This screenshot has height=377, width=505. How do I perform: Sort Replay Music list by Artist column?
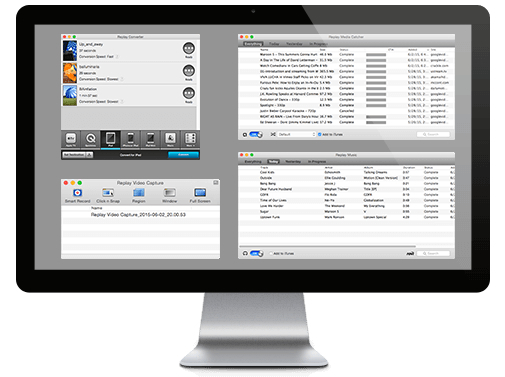(x=329, y=167)
